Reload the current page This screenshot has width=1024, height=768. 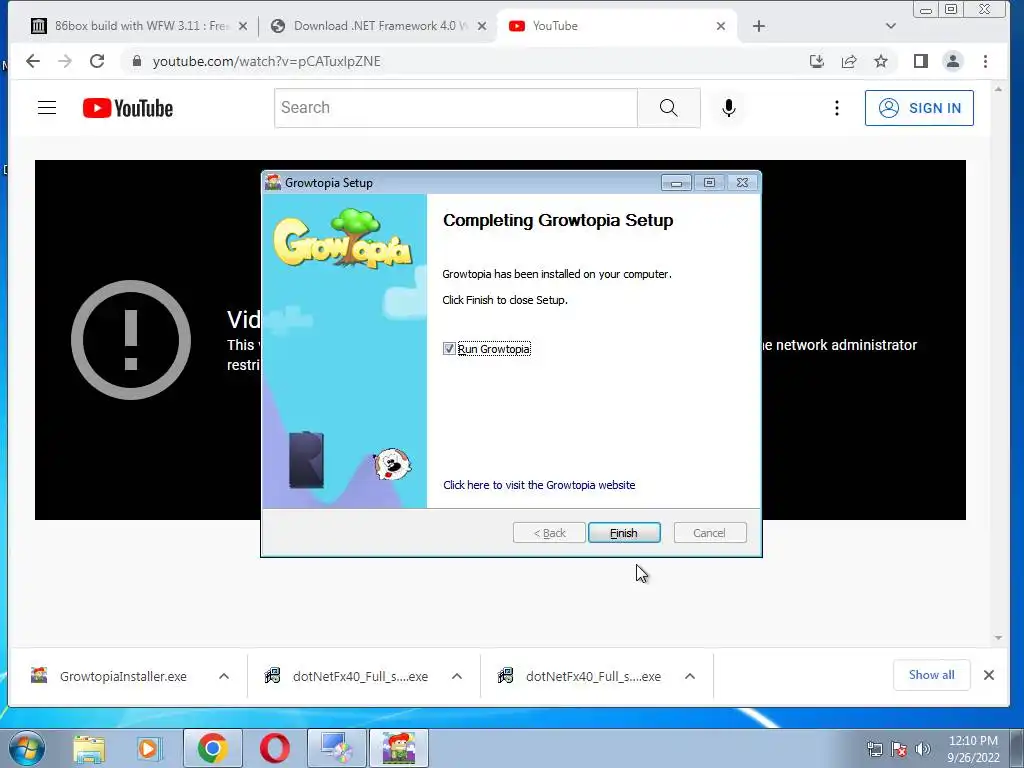tap(97, 61)
